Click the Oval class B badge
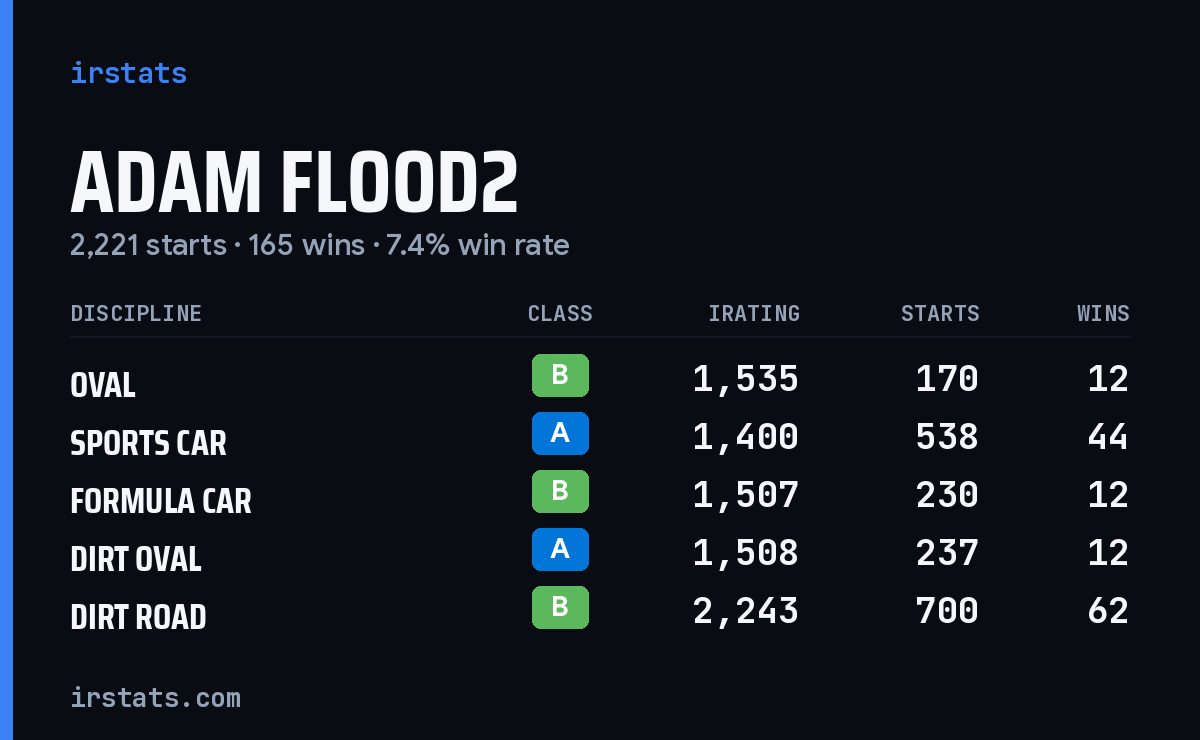Image resolution: width=1200 pixels, height=740 pixels. coord(560,376)
